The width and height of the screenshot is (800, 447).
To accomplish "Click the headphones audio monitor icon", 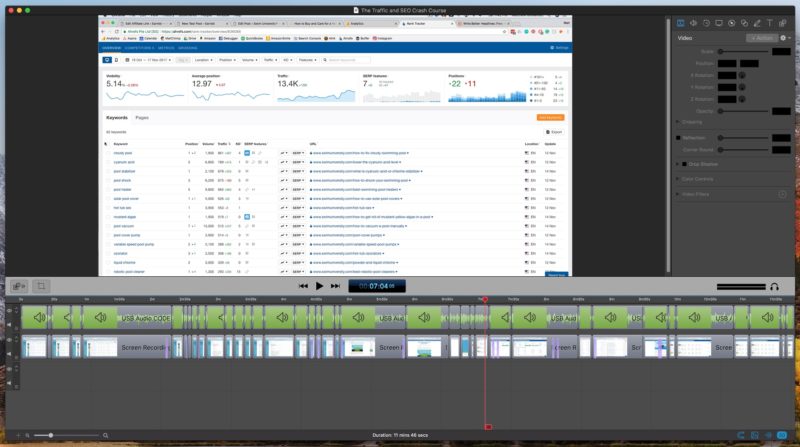I will [x=774, y=287].
